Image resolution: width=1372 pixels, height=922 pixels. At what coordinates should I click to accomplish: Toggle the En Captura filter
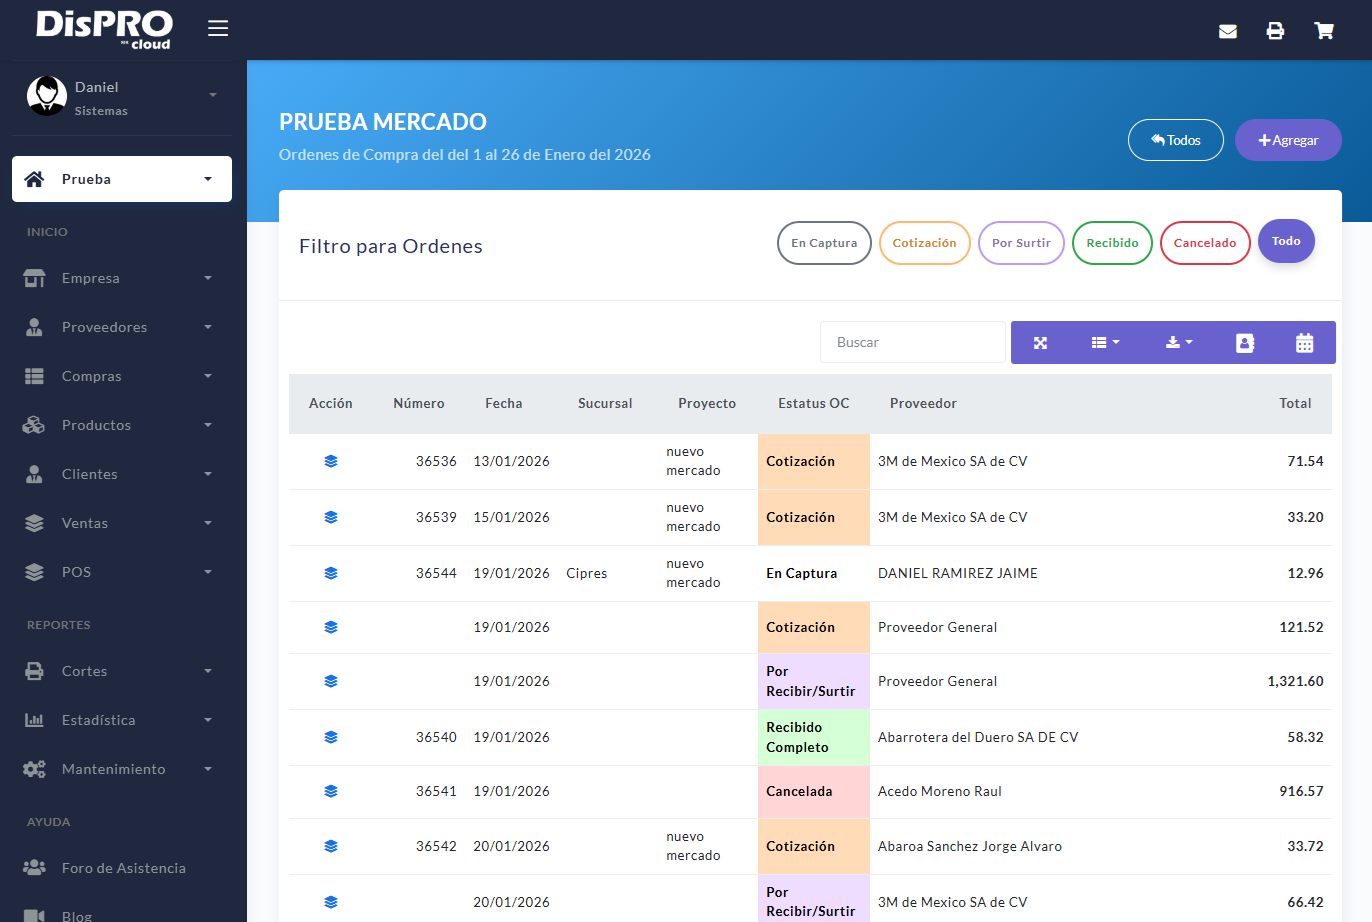[x=824, y=243]
